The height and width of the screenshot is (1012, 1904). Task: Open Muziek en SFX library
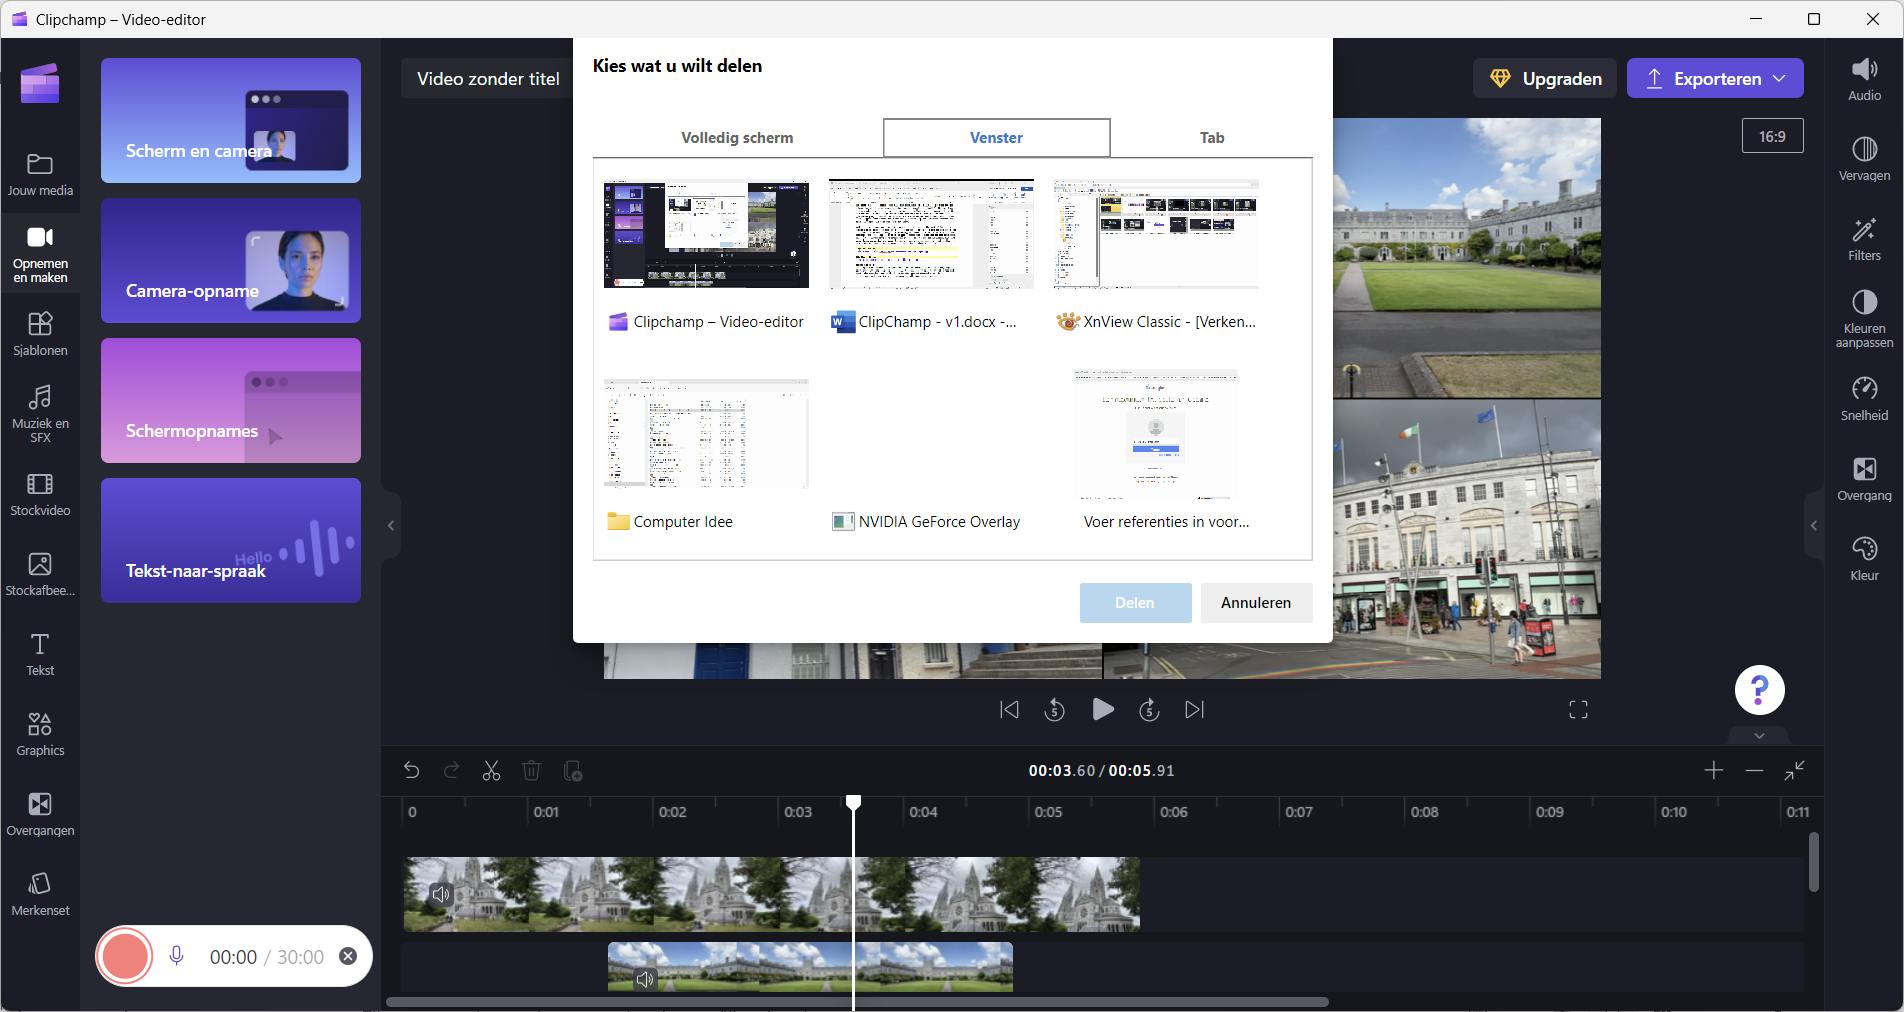pos(40,413)
